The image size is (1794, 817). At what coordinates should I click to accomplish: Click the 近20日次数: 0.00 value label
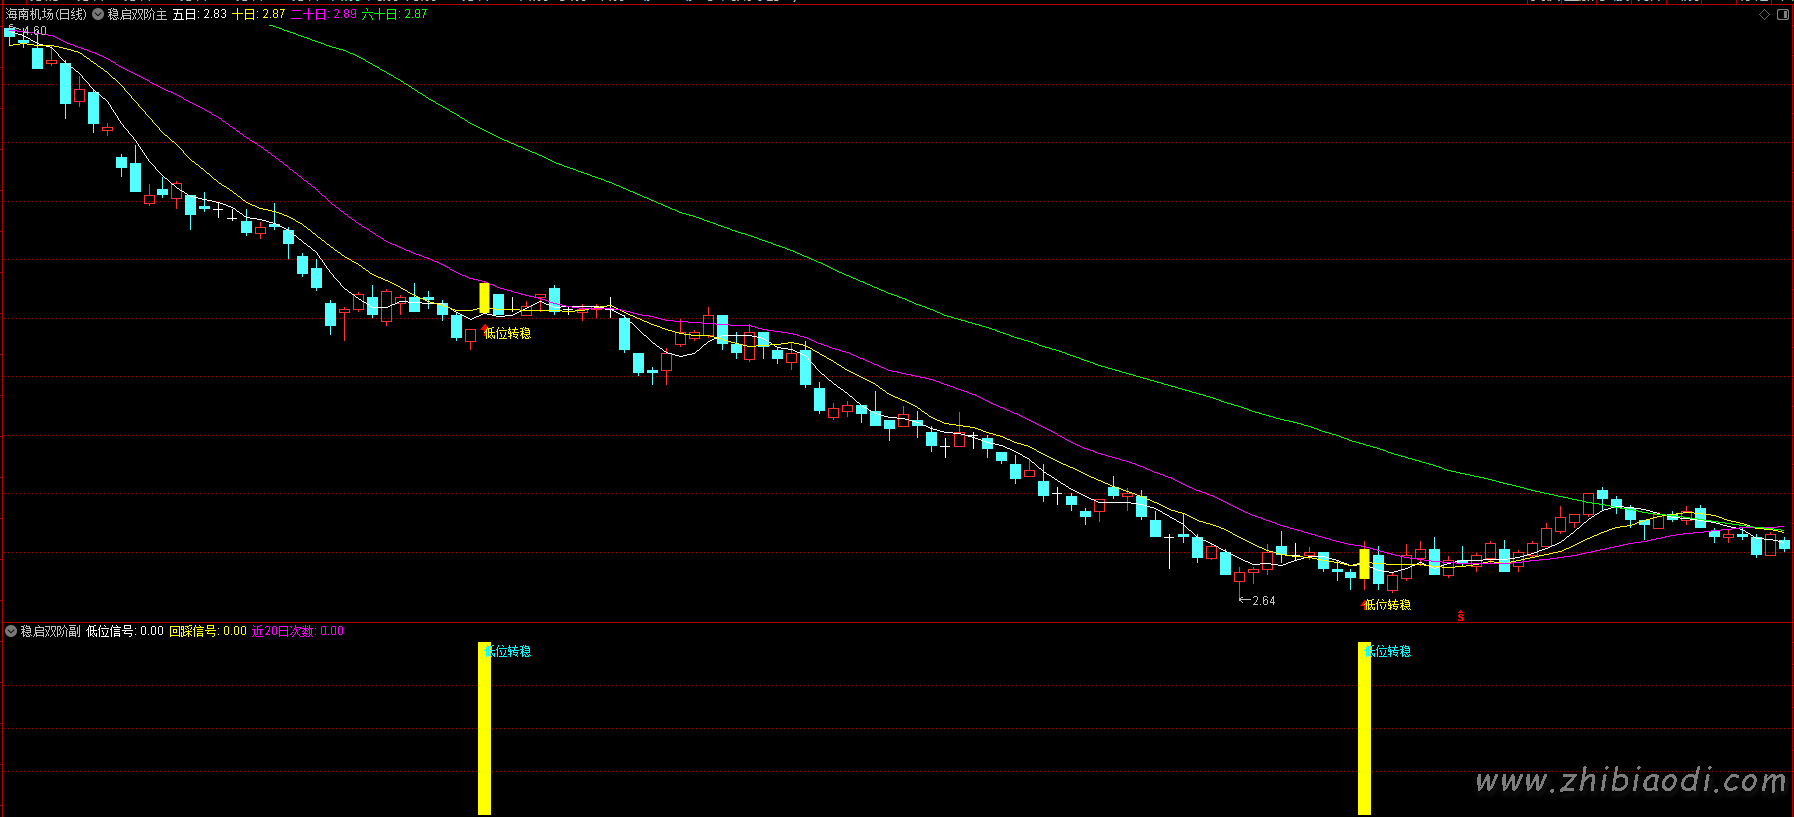[298, 631]
